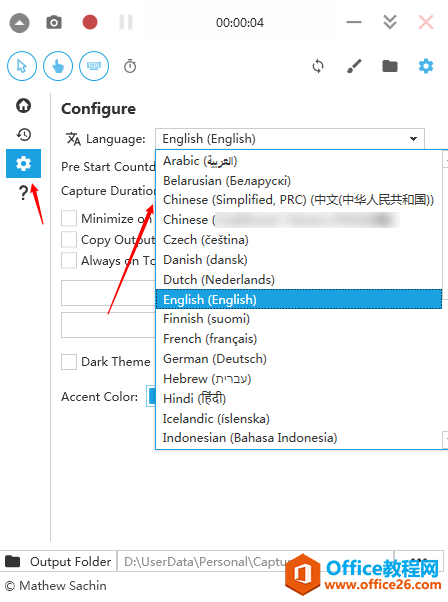Take a screenshot with the camera icon
This screenshot has width=448, height=602.
54,23
